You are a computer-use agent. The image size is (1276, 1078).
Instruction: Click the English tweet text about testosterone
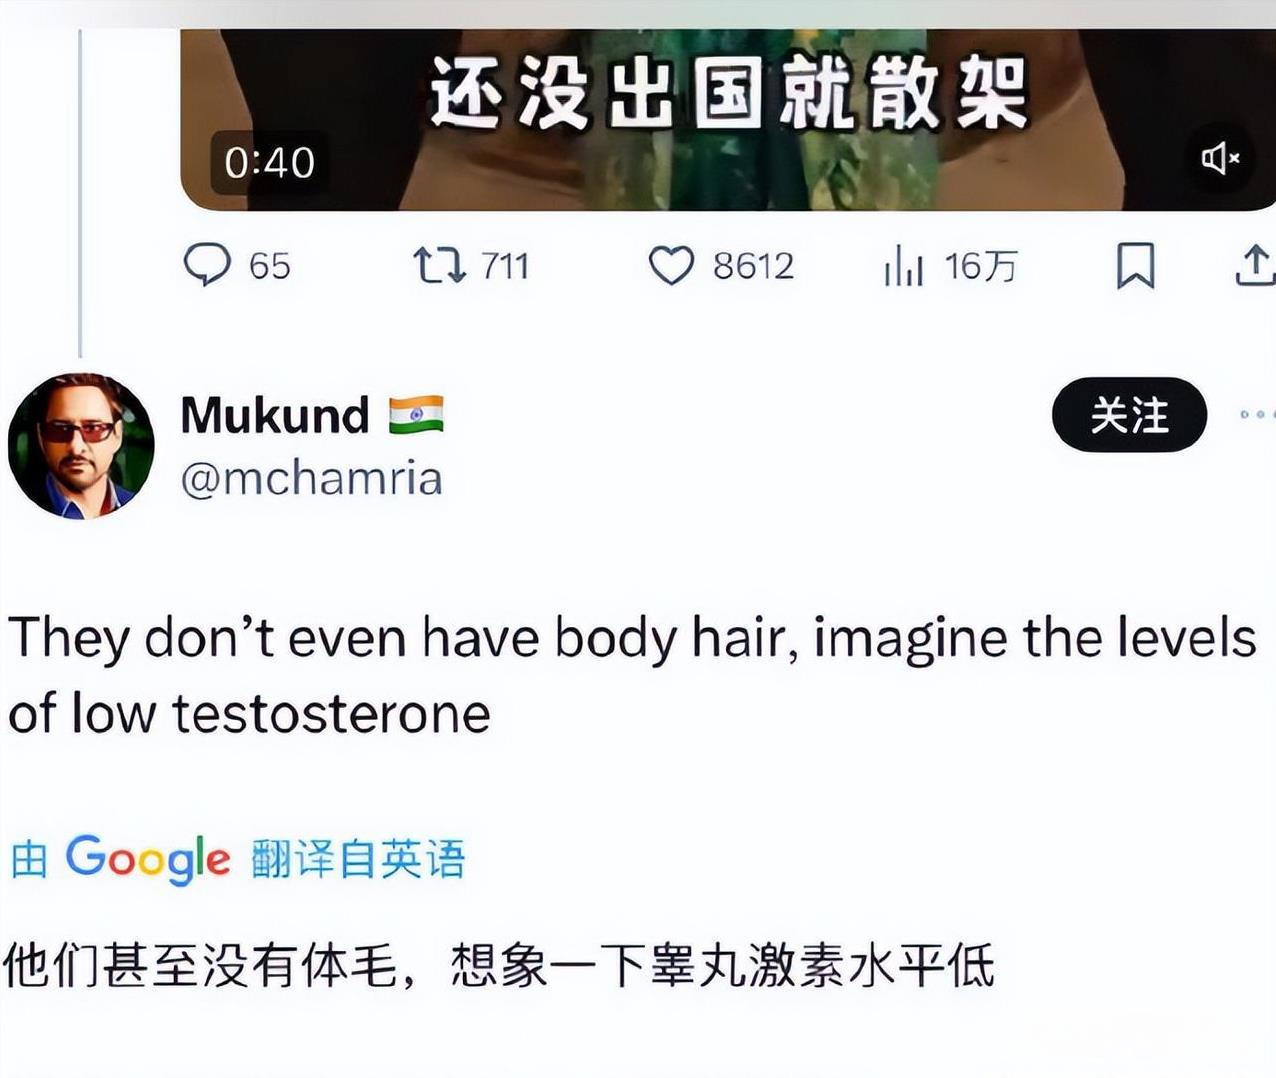(x=632, y=675)
